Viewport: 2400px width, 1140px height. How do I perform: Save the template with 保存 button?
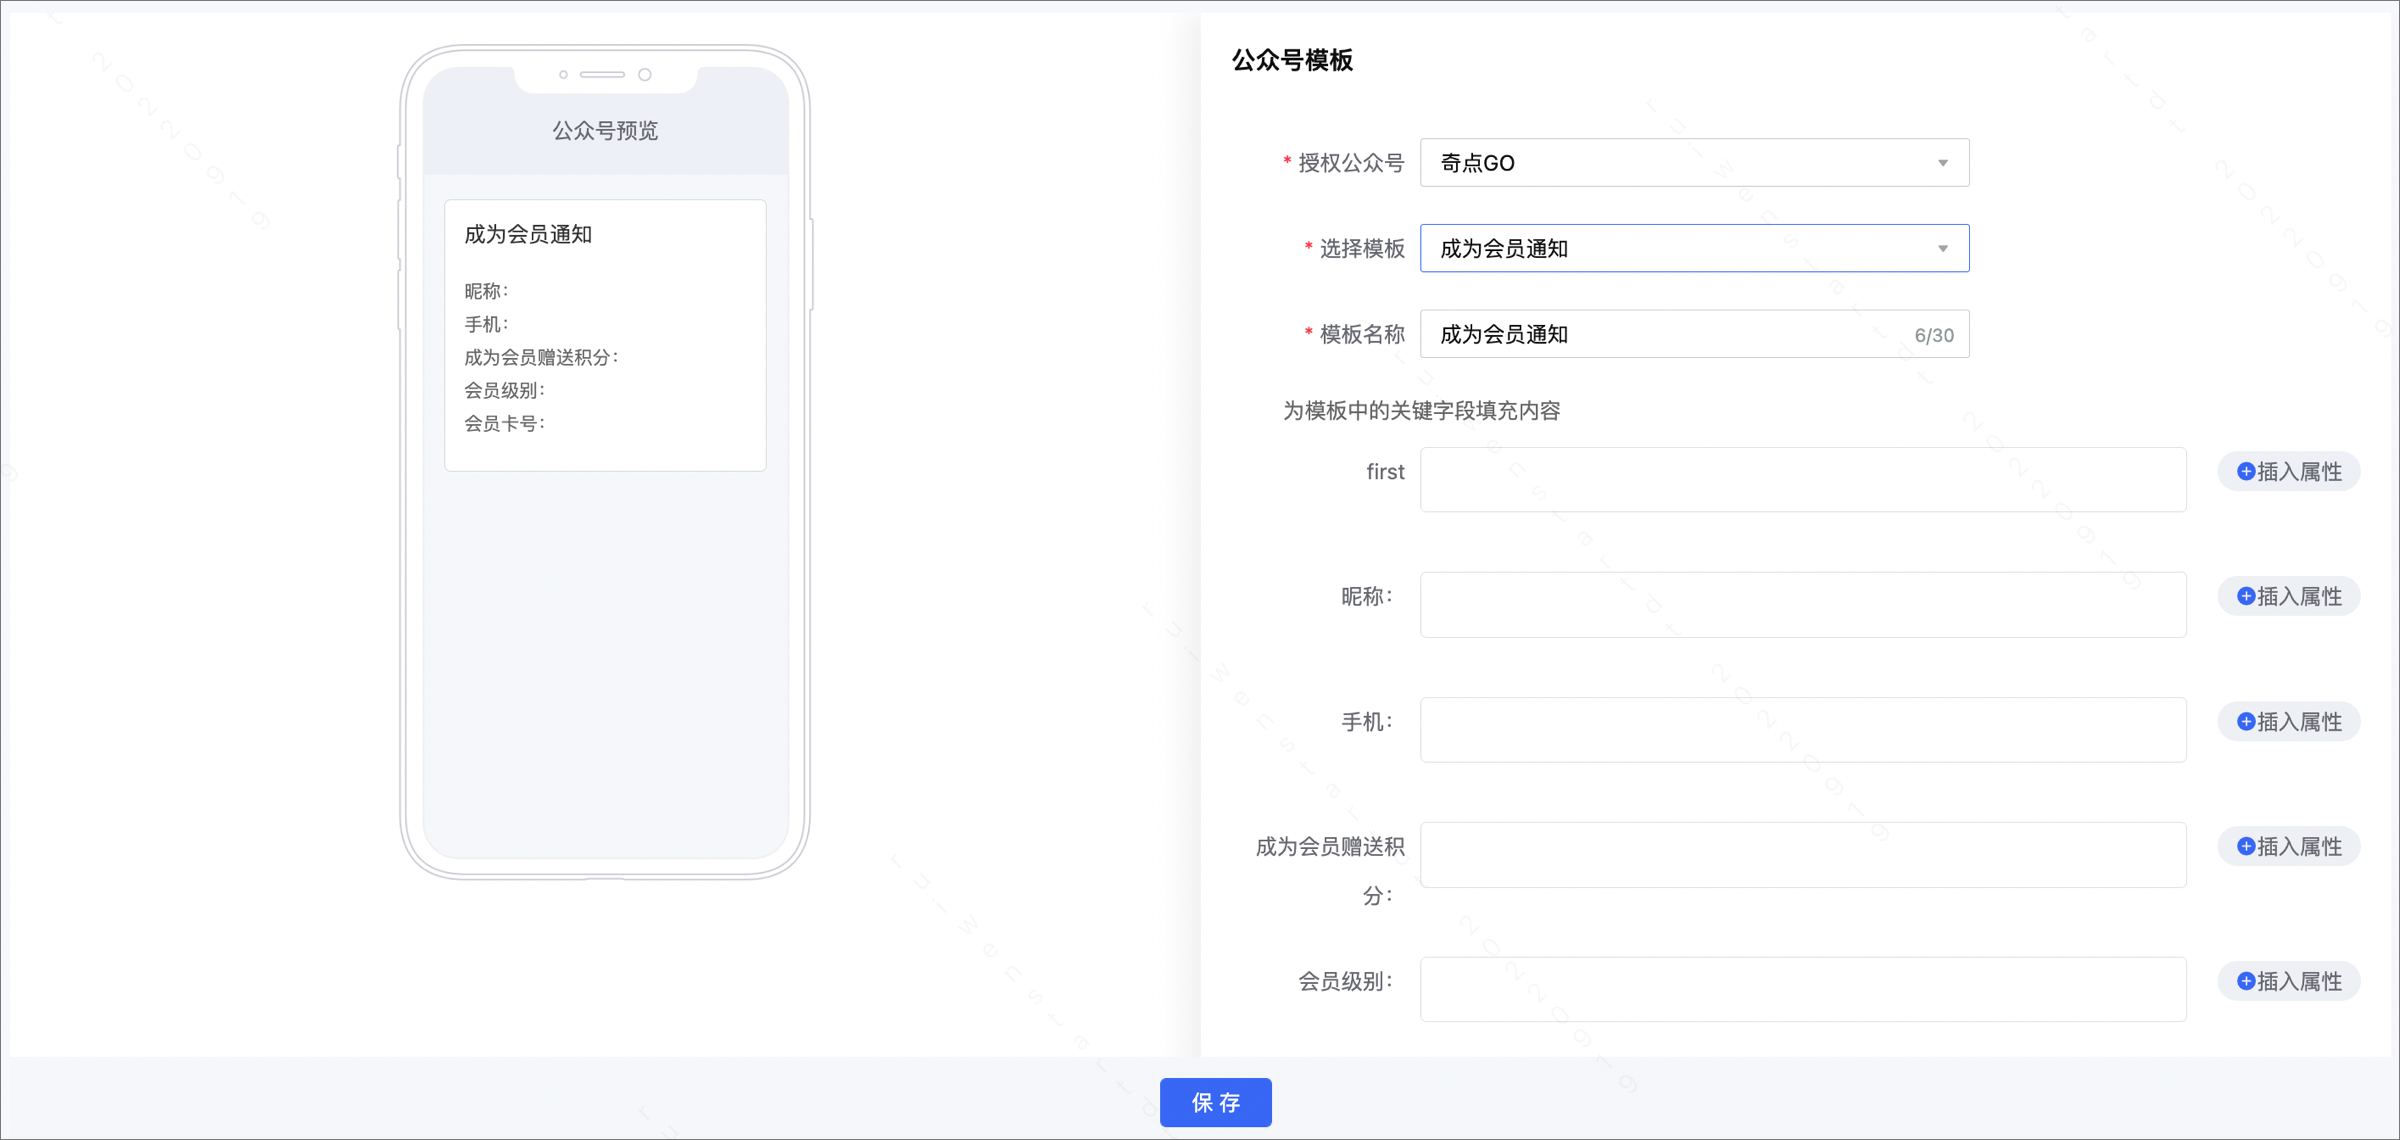[1215, 1102]
